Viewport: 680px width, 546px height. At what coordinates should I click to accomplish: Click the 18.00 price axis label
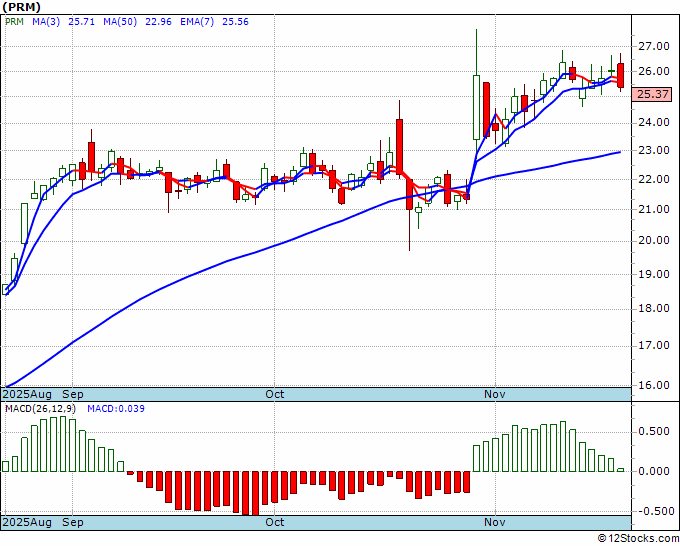pos(653,308)
